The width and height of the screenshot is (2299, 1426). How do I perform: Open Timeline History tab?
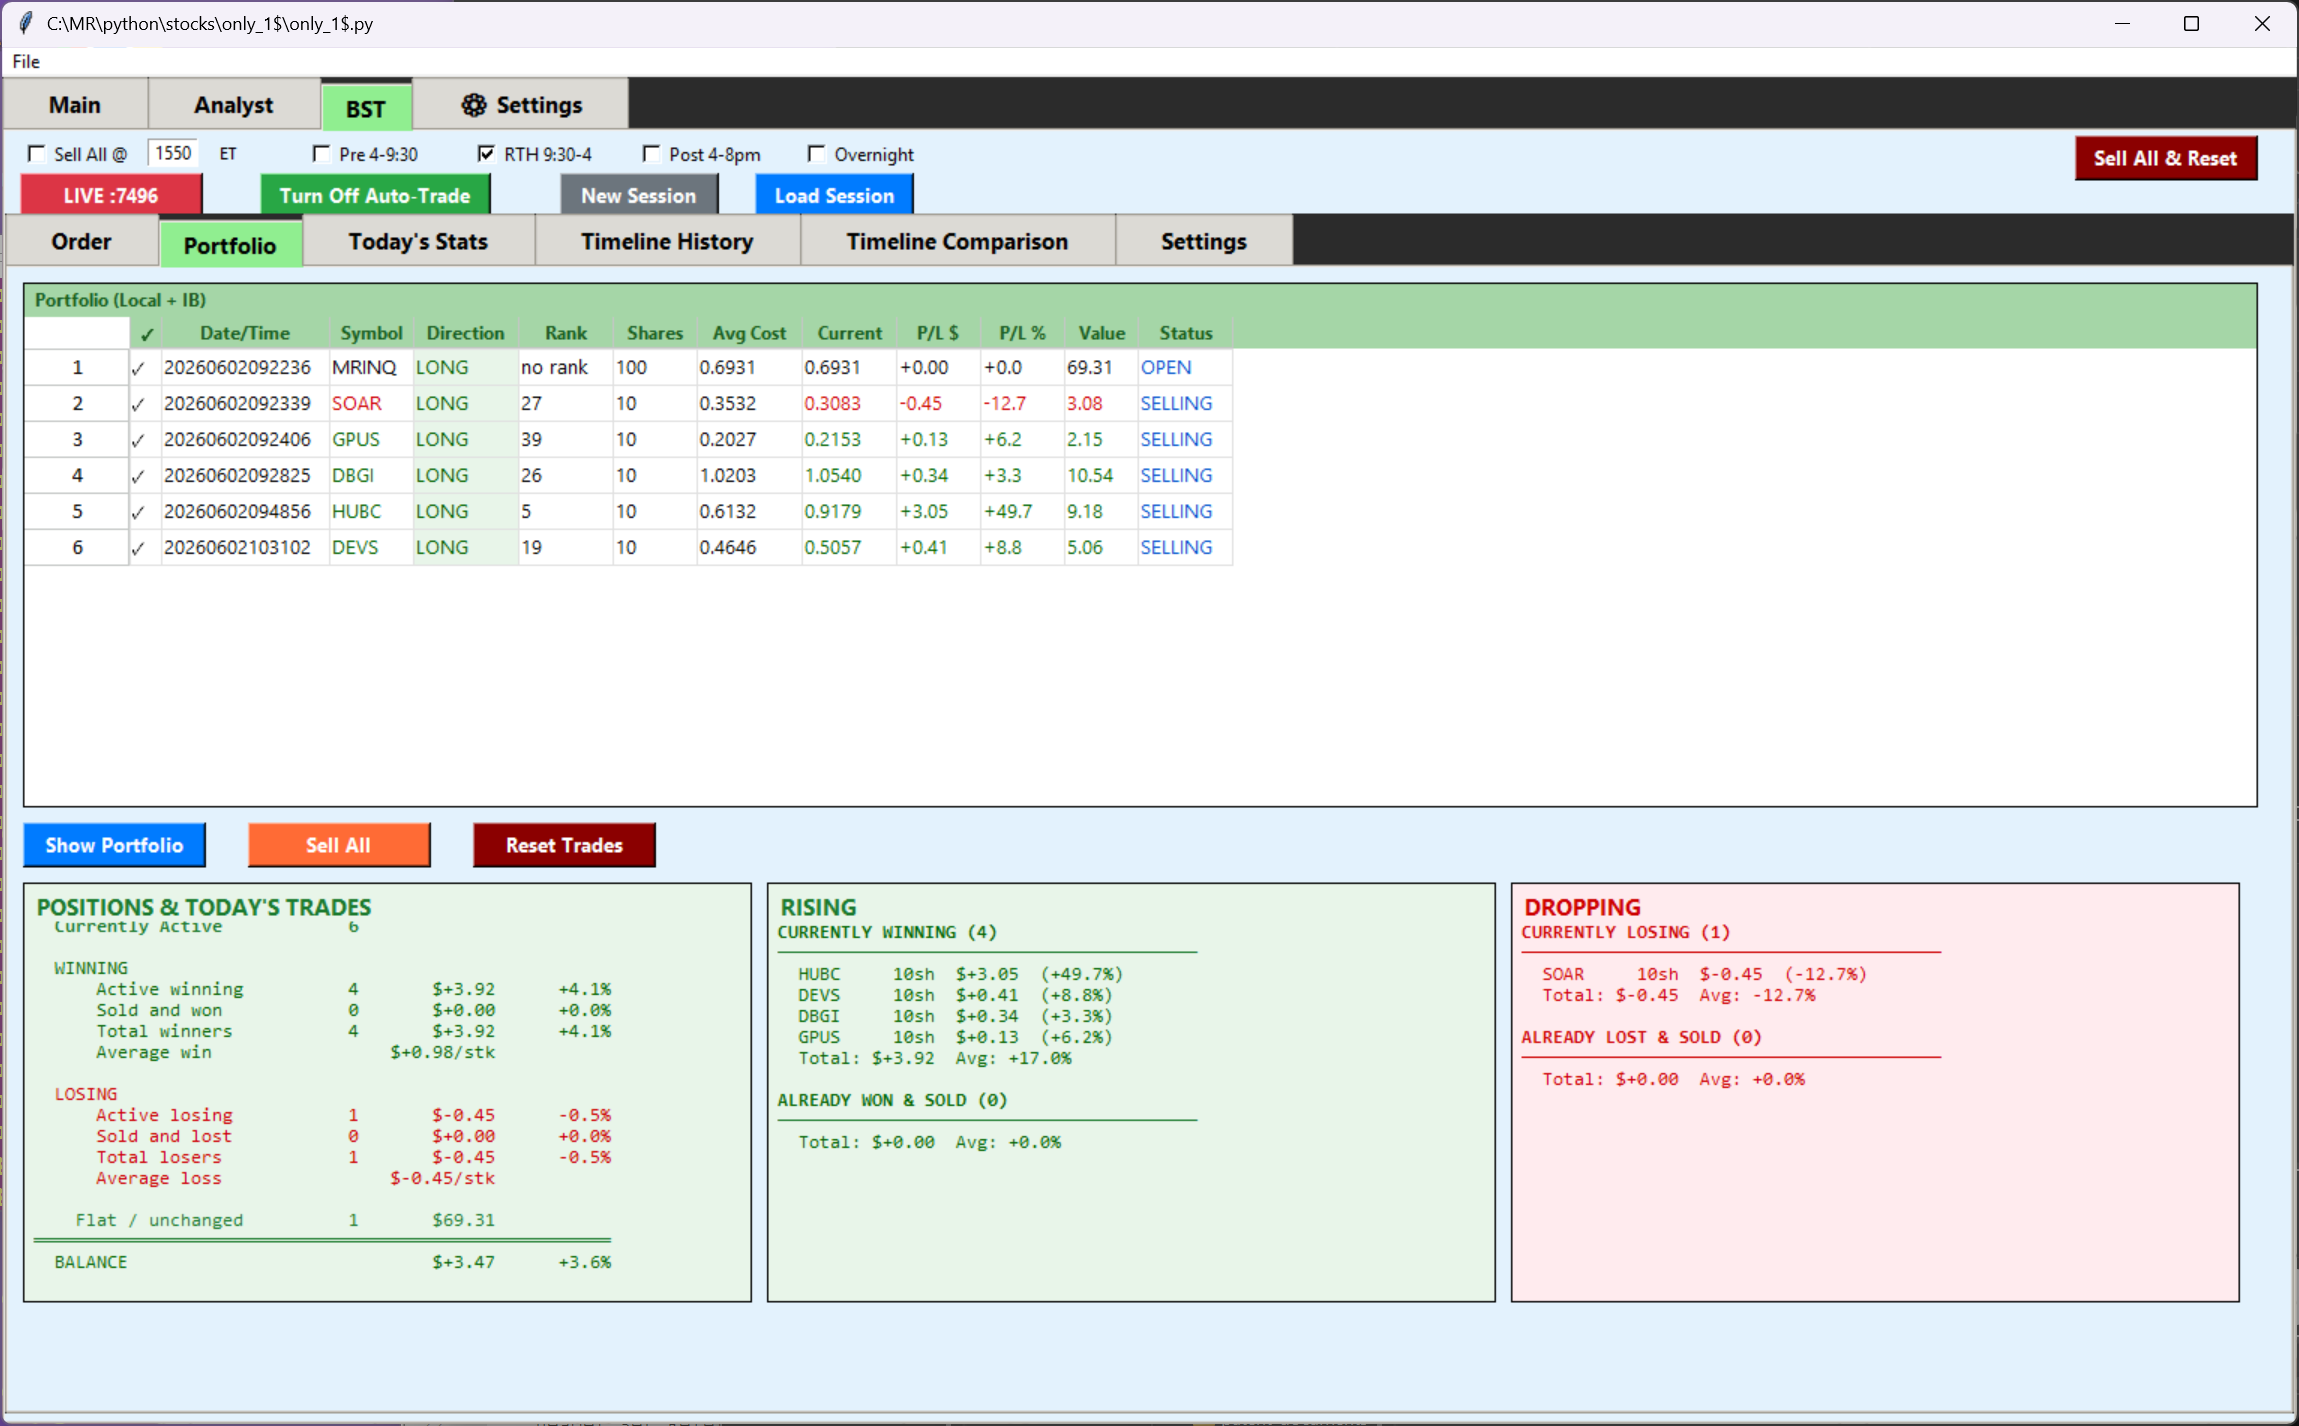click(x=667, y=241)
